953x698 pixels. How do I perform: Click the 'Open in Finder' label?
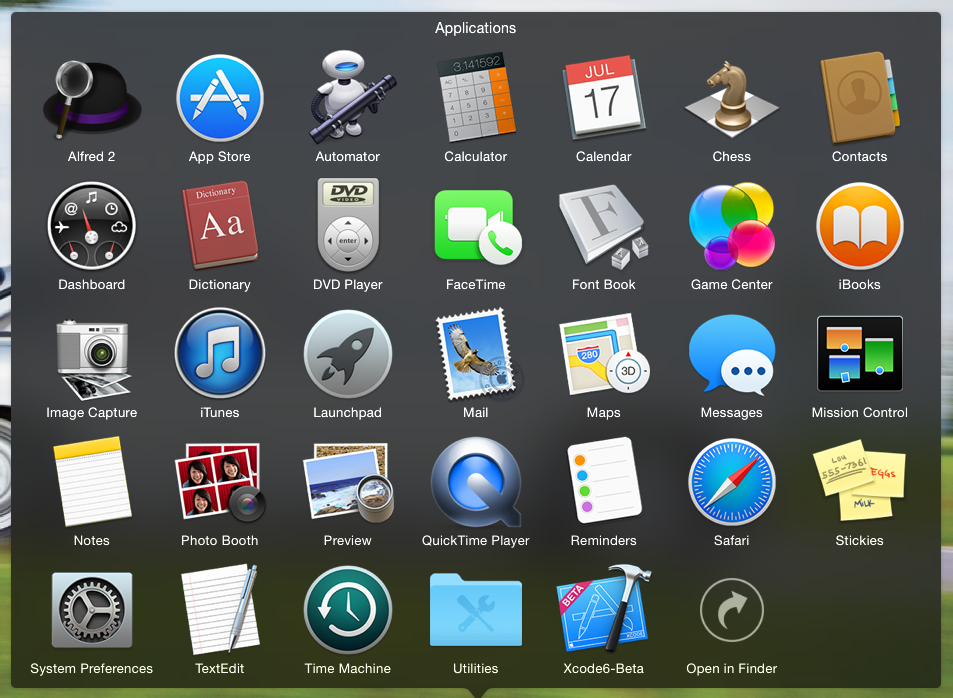pos(732,668)
